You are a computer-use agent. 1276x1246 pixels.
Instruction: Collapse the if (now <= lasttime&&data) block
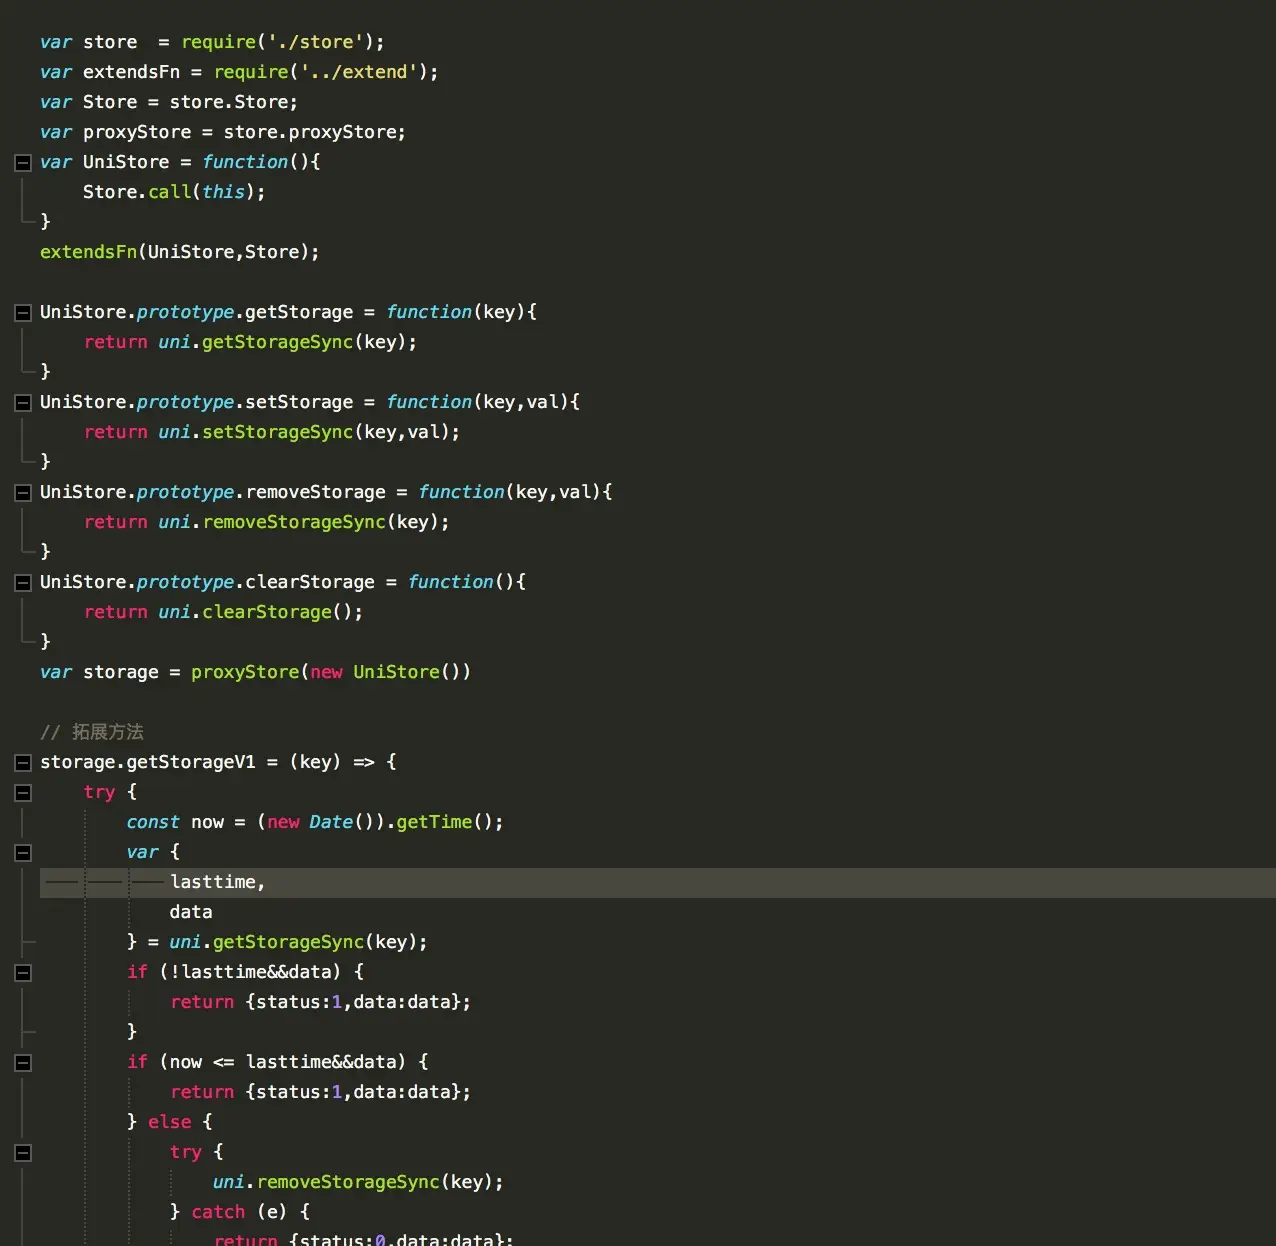pos(23,1063)
